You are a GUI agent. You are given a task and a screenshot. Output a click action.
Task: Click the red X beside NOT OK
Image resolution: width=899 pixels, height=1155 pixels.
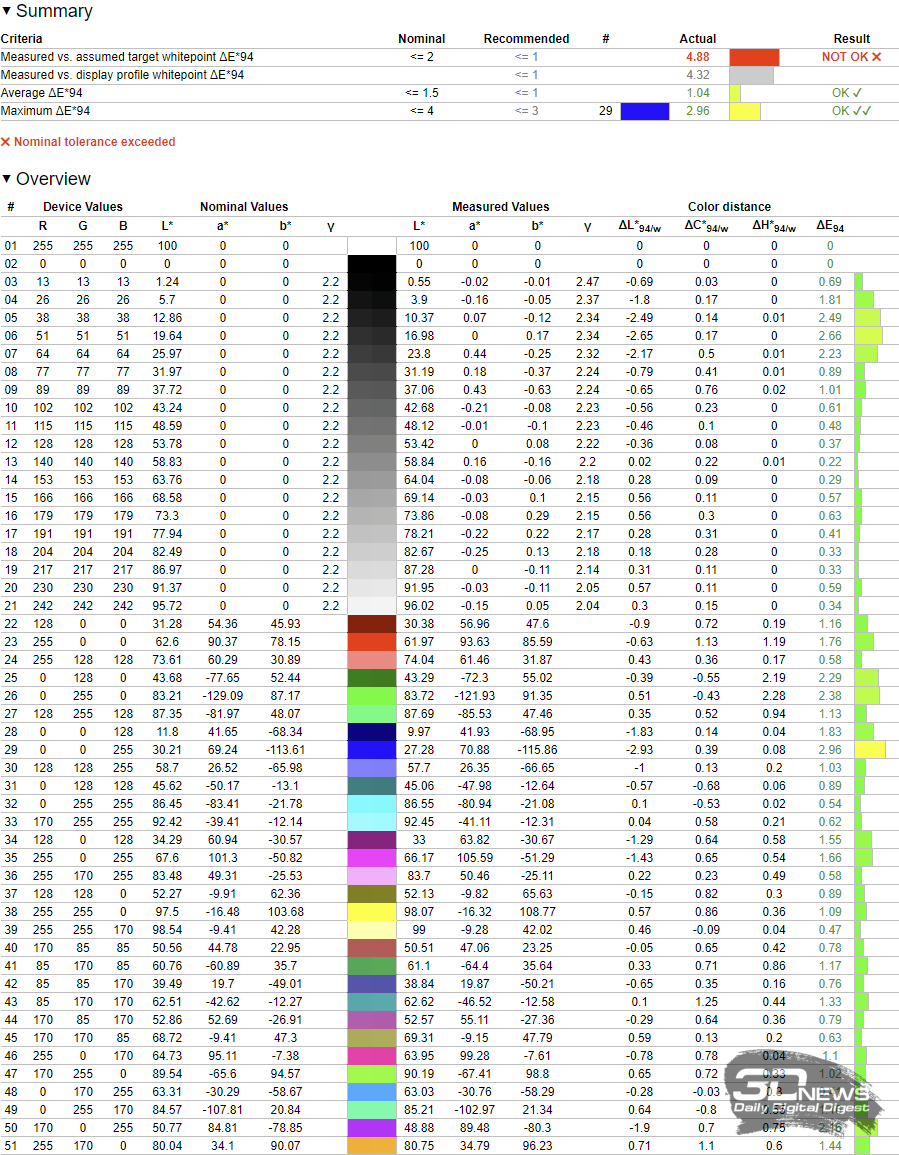tap(877, 57)
